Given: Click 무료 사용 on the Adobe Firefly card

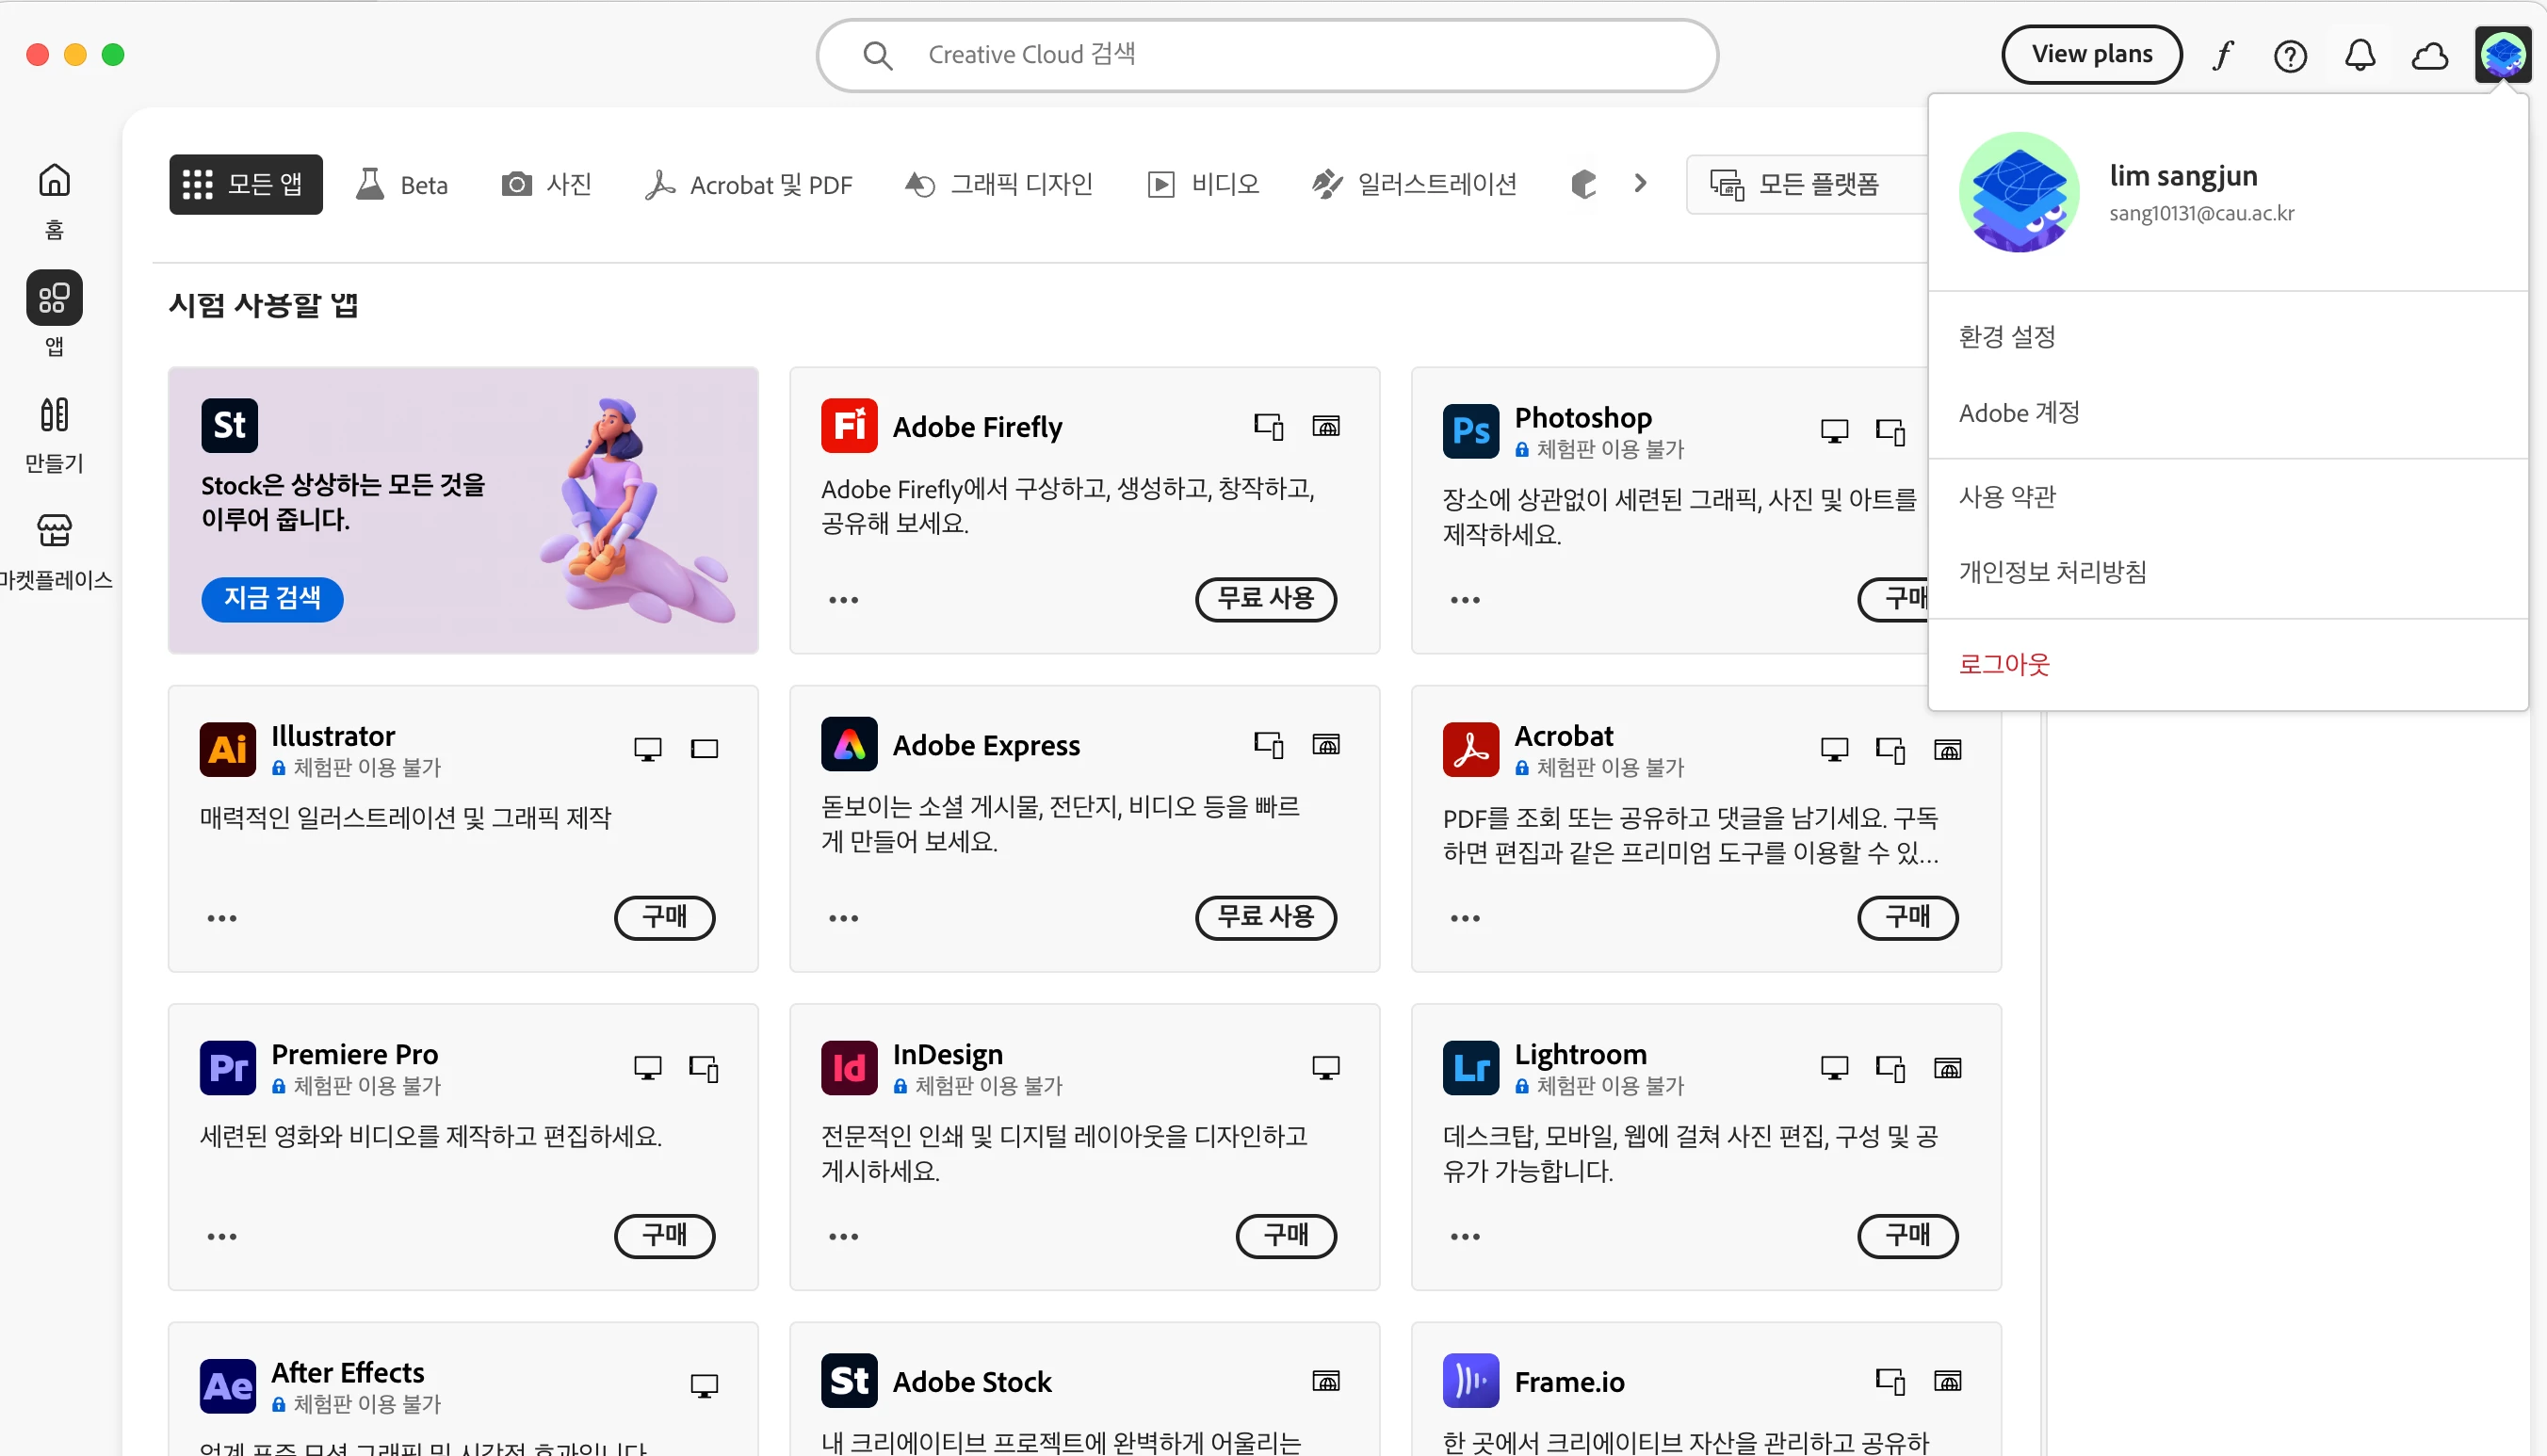Looking at the screenshot, I should 1265,599.
